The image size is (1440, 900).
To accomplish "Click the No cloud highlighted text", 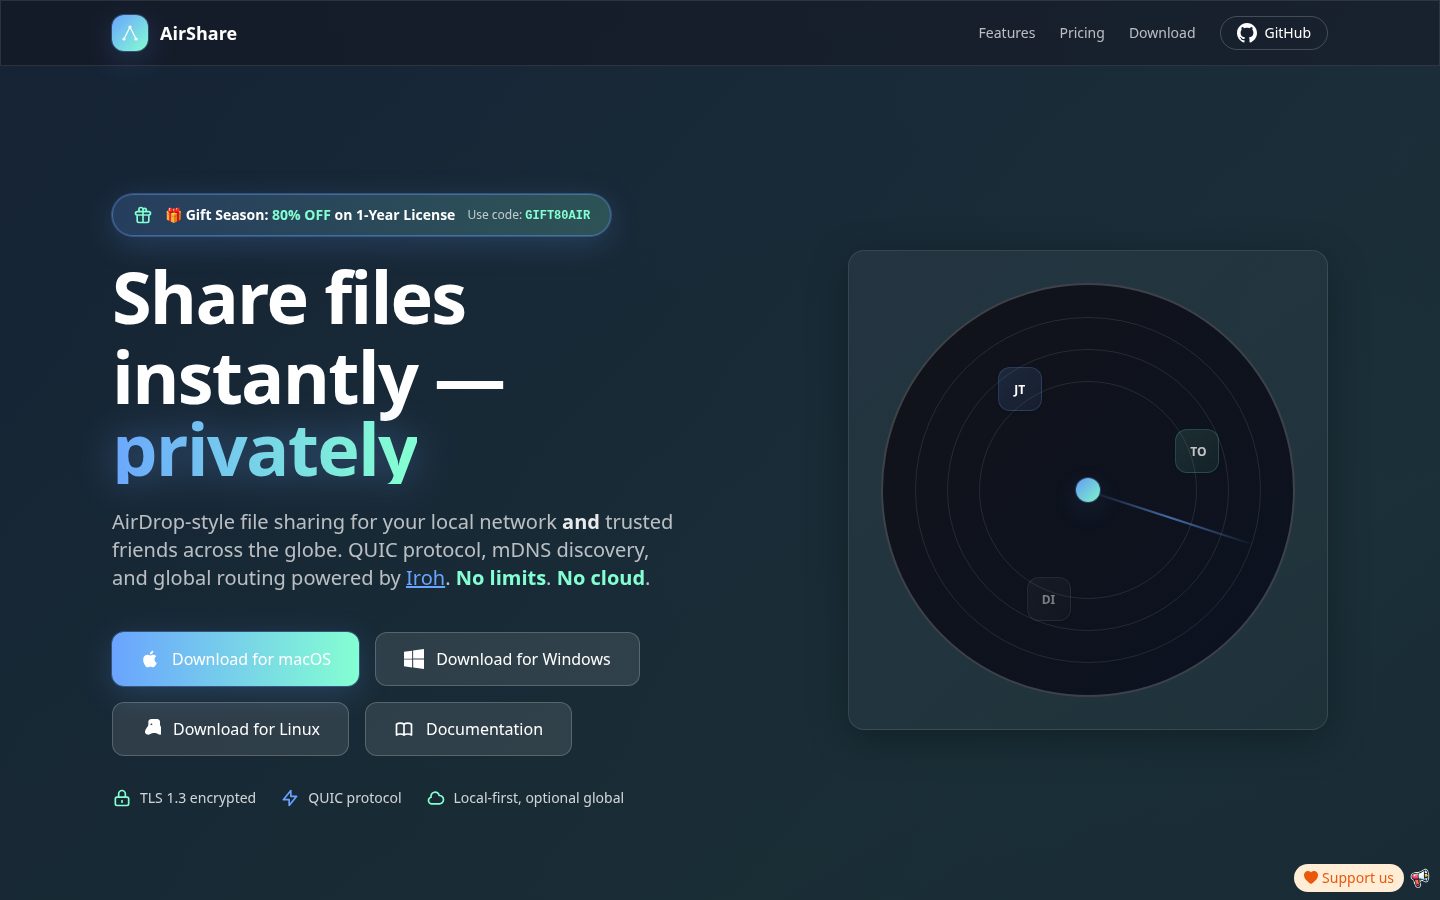I will (x=601, y=578).
